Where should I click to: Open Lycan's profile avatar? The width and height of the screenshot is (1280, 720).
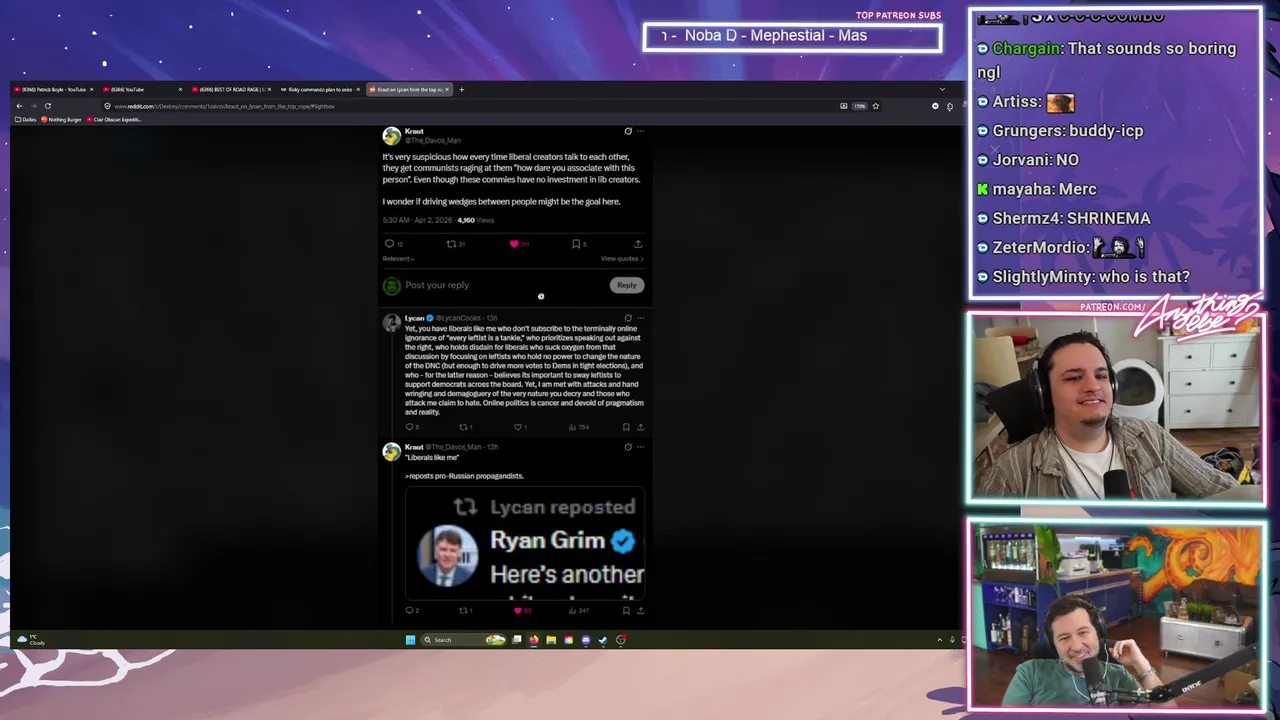[x=391, y=322]
